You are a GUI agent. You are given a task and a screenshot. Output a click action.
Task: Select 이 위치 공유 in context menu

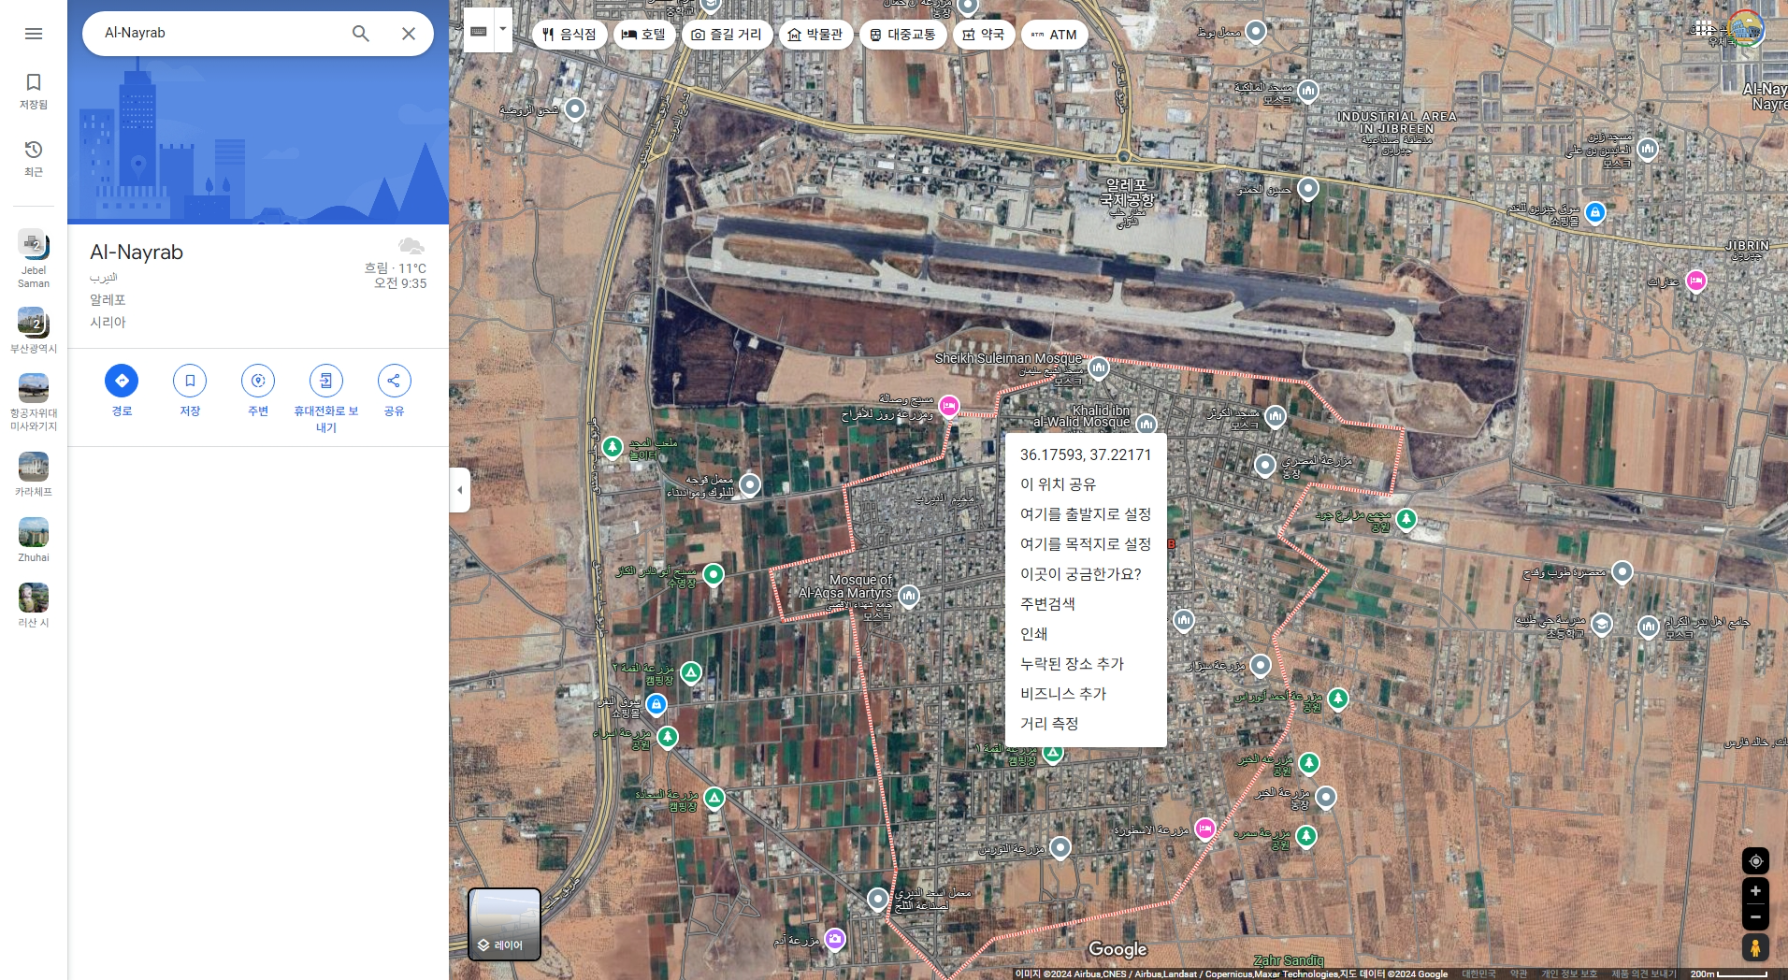(1086, 484)
